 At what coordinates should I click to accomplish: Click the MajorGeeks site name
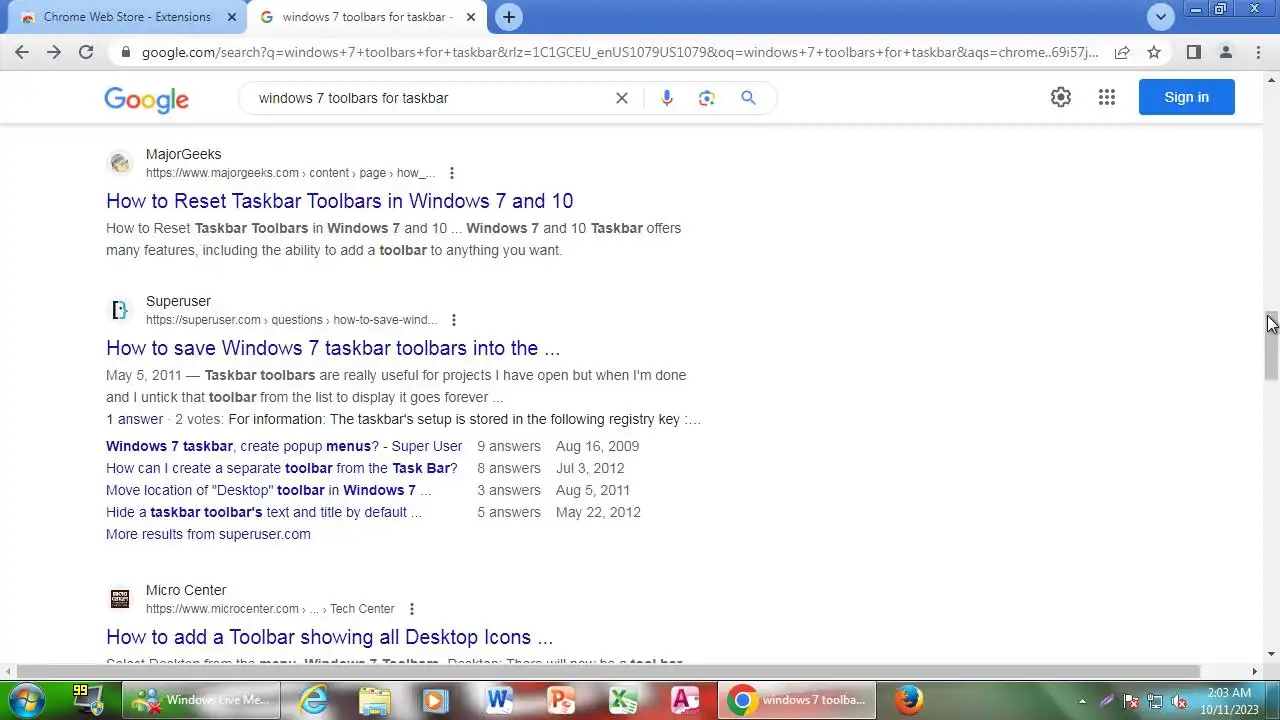183,154
